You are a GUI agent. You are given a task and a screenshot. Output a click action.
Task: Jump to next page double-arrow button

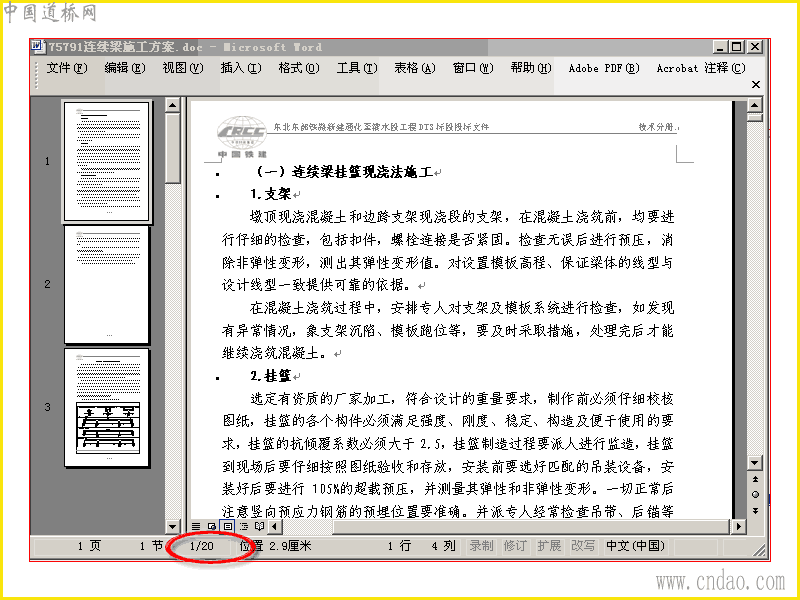[755, 511]
